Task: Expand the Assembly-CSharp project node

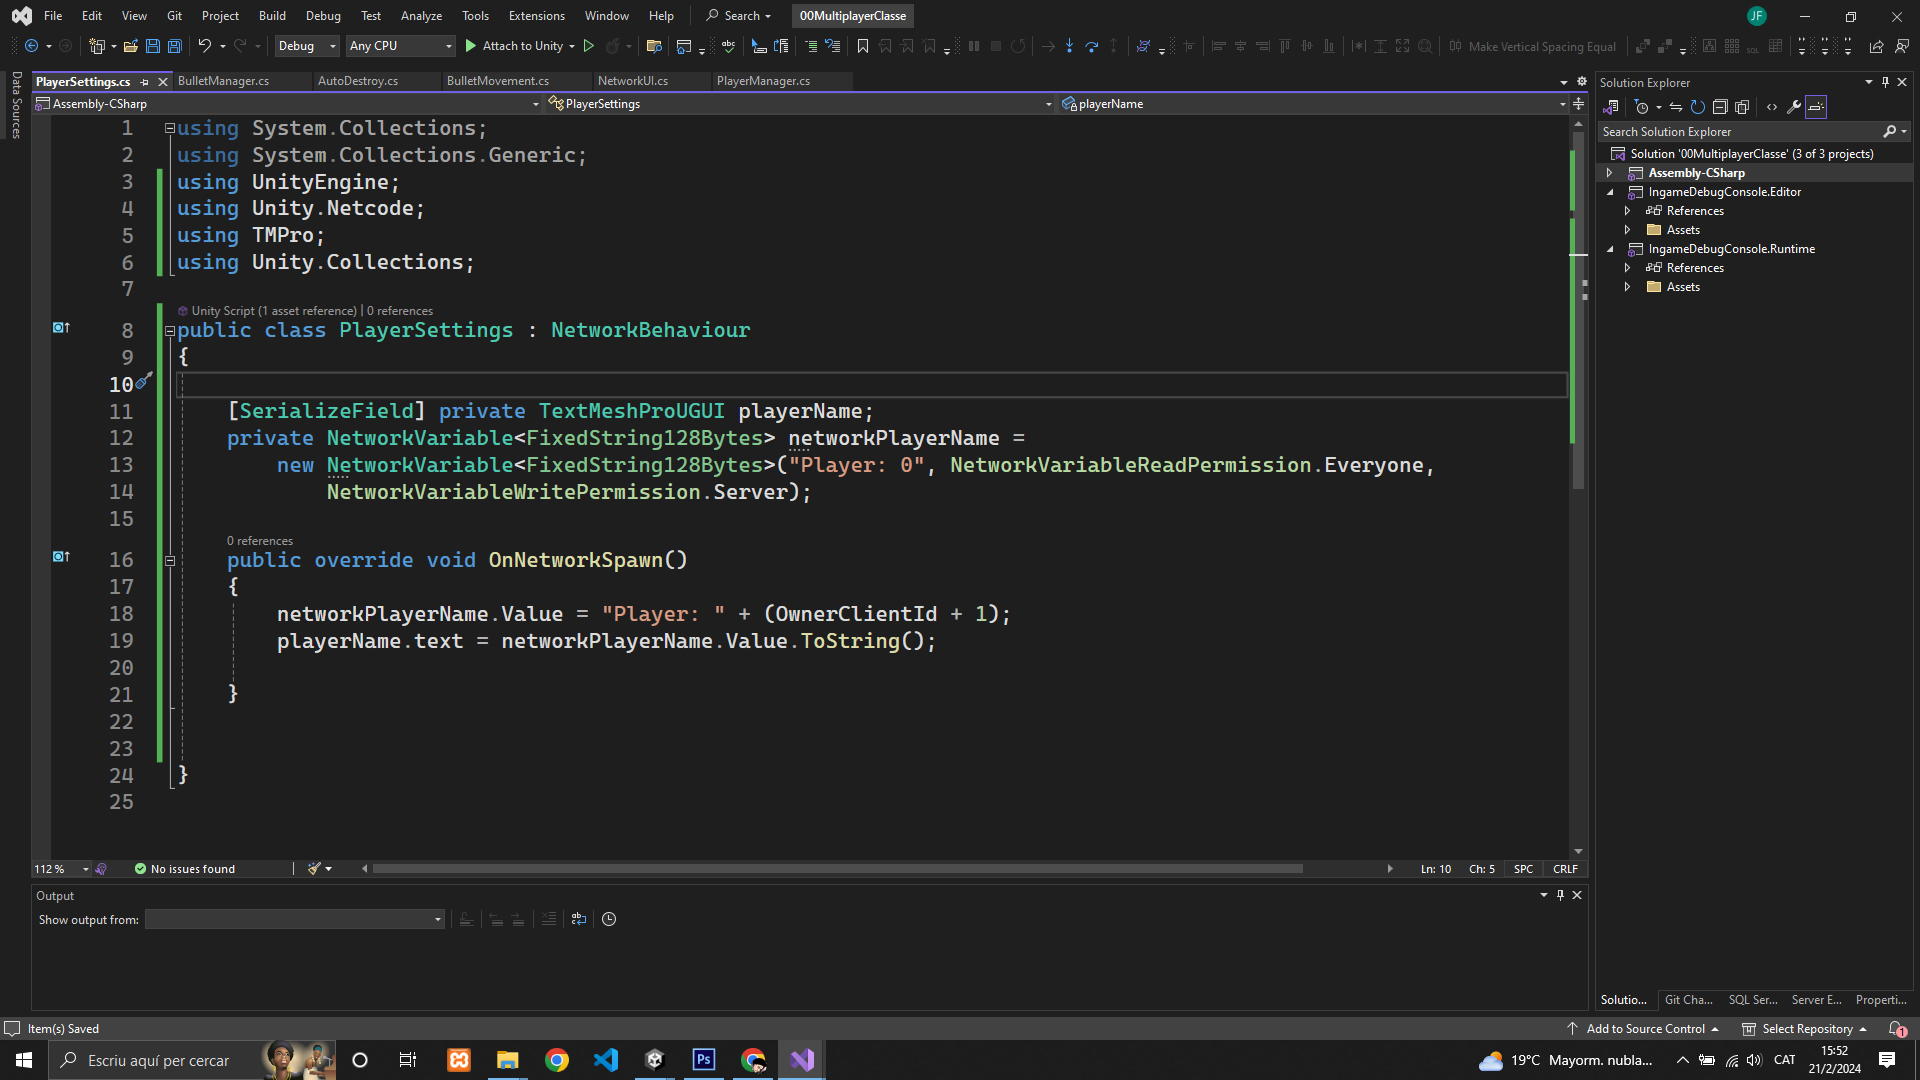Action: point(1609,173)
